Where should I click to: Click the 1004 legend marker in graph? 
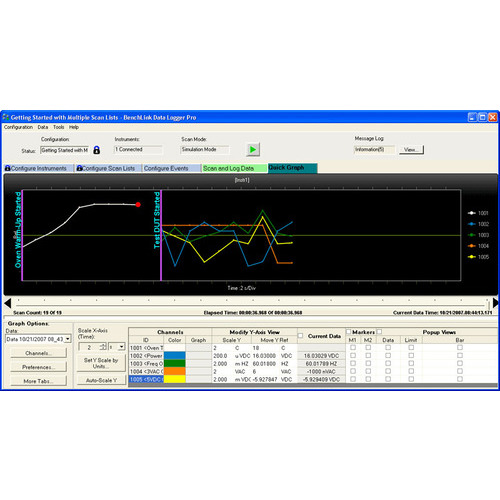[472, 246]
